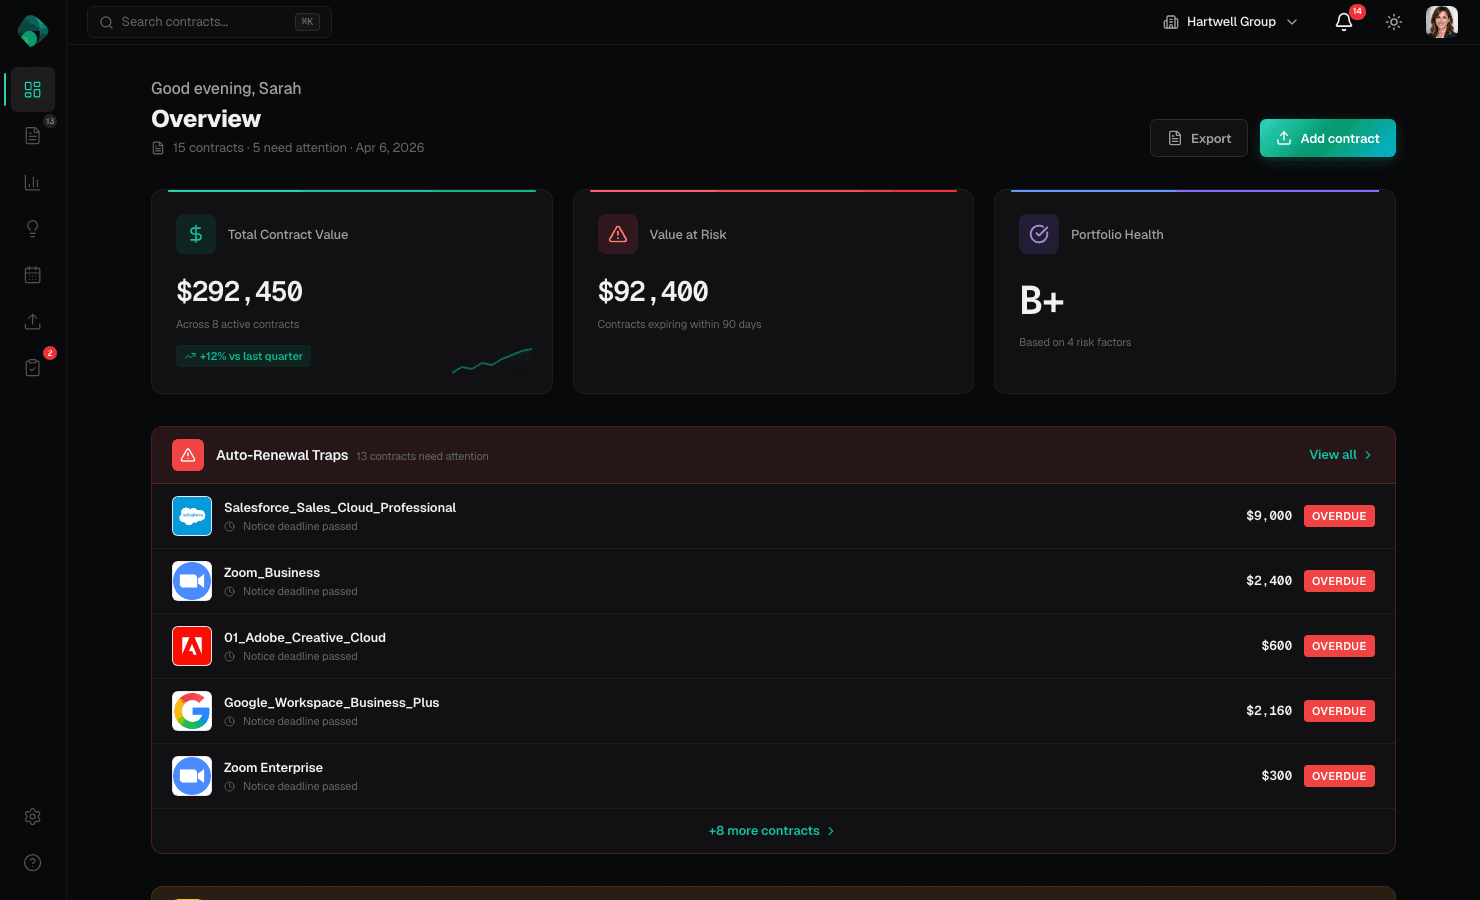Click the Export button
1480x900 pixels.
tap(1198, 138)
